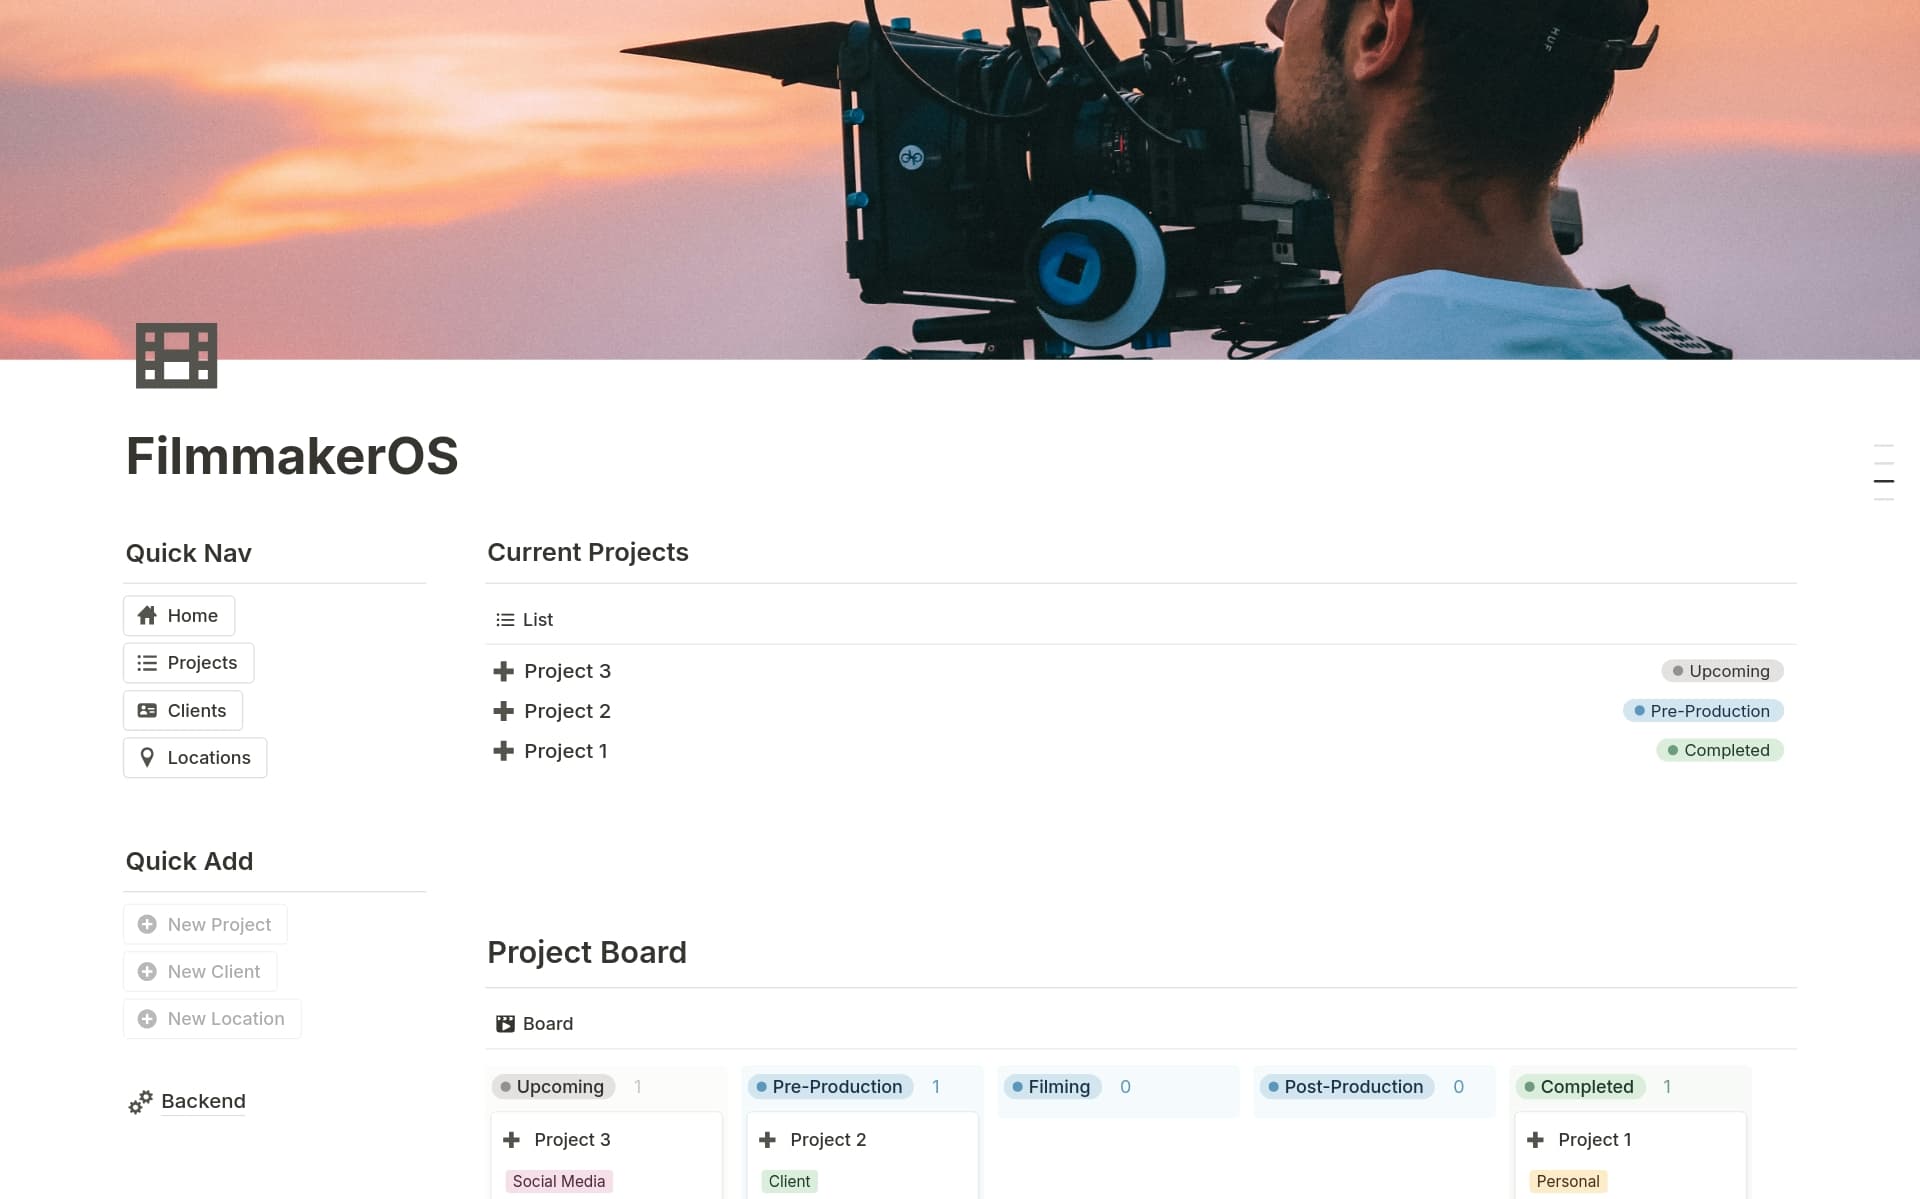
Task: Click the Completed status pill for Project 1
Action: pos(1719,750)
